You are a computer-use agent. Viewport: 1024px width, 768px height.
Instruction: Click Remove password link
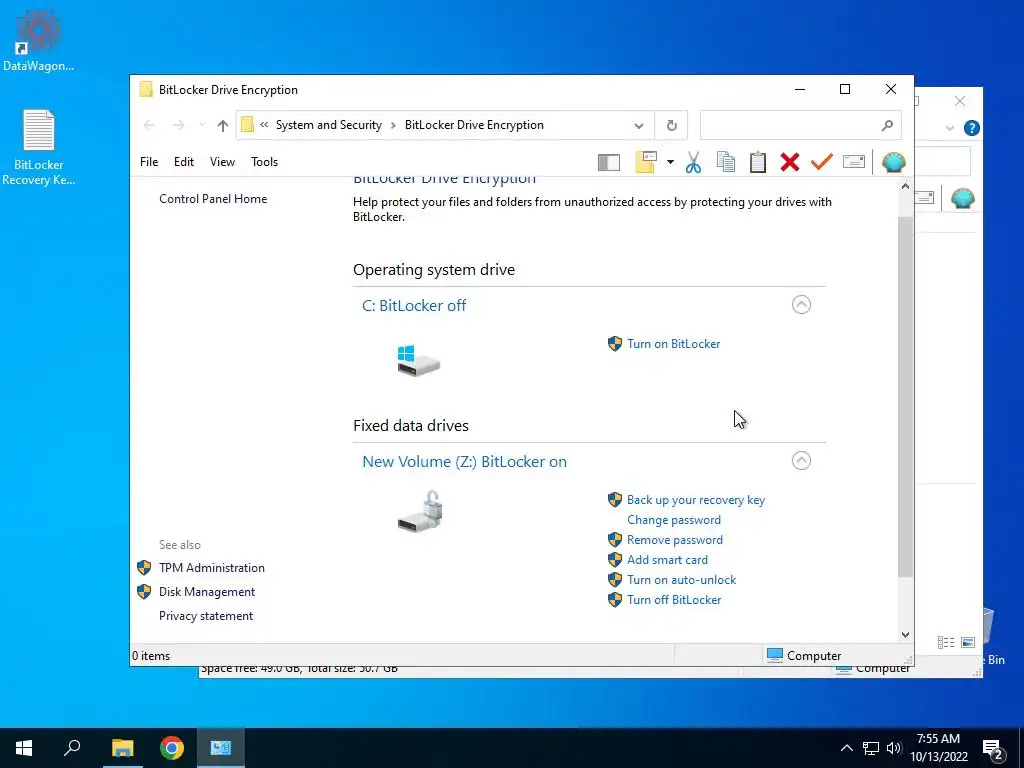(675, 539)
